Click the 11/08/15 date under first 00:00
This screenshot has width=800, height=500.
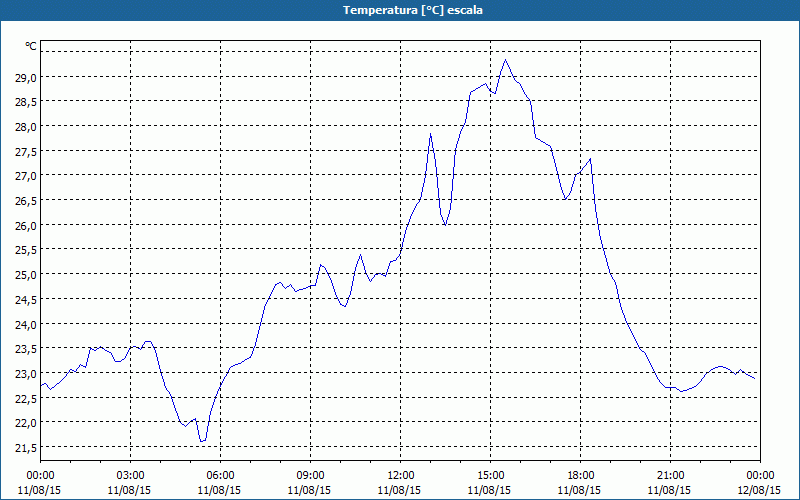click(x=39, y=490)
